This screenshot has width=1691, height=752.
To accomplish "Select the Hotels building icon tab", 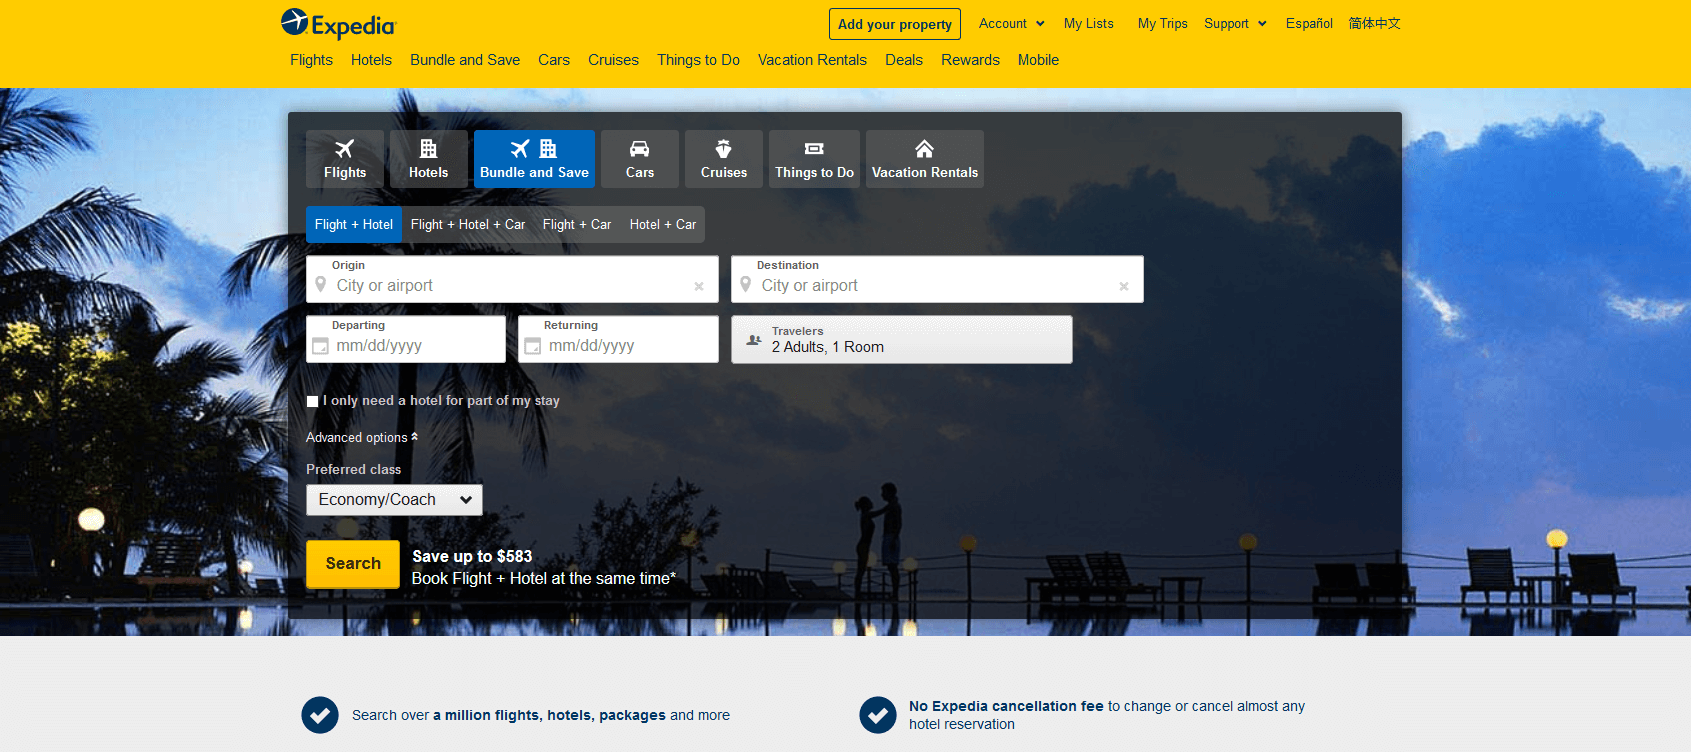I will coord(428,159).
